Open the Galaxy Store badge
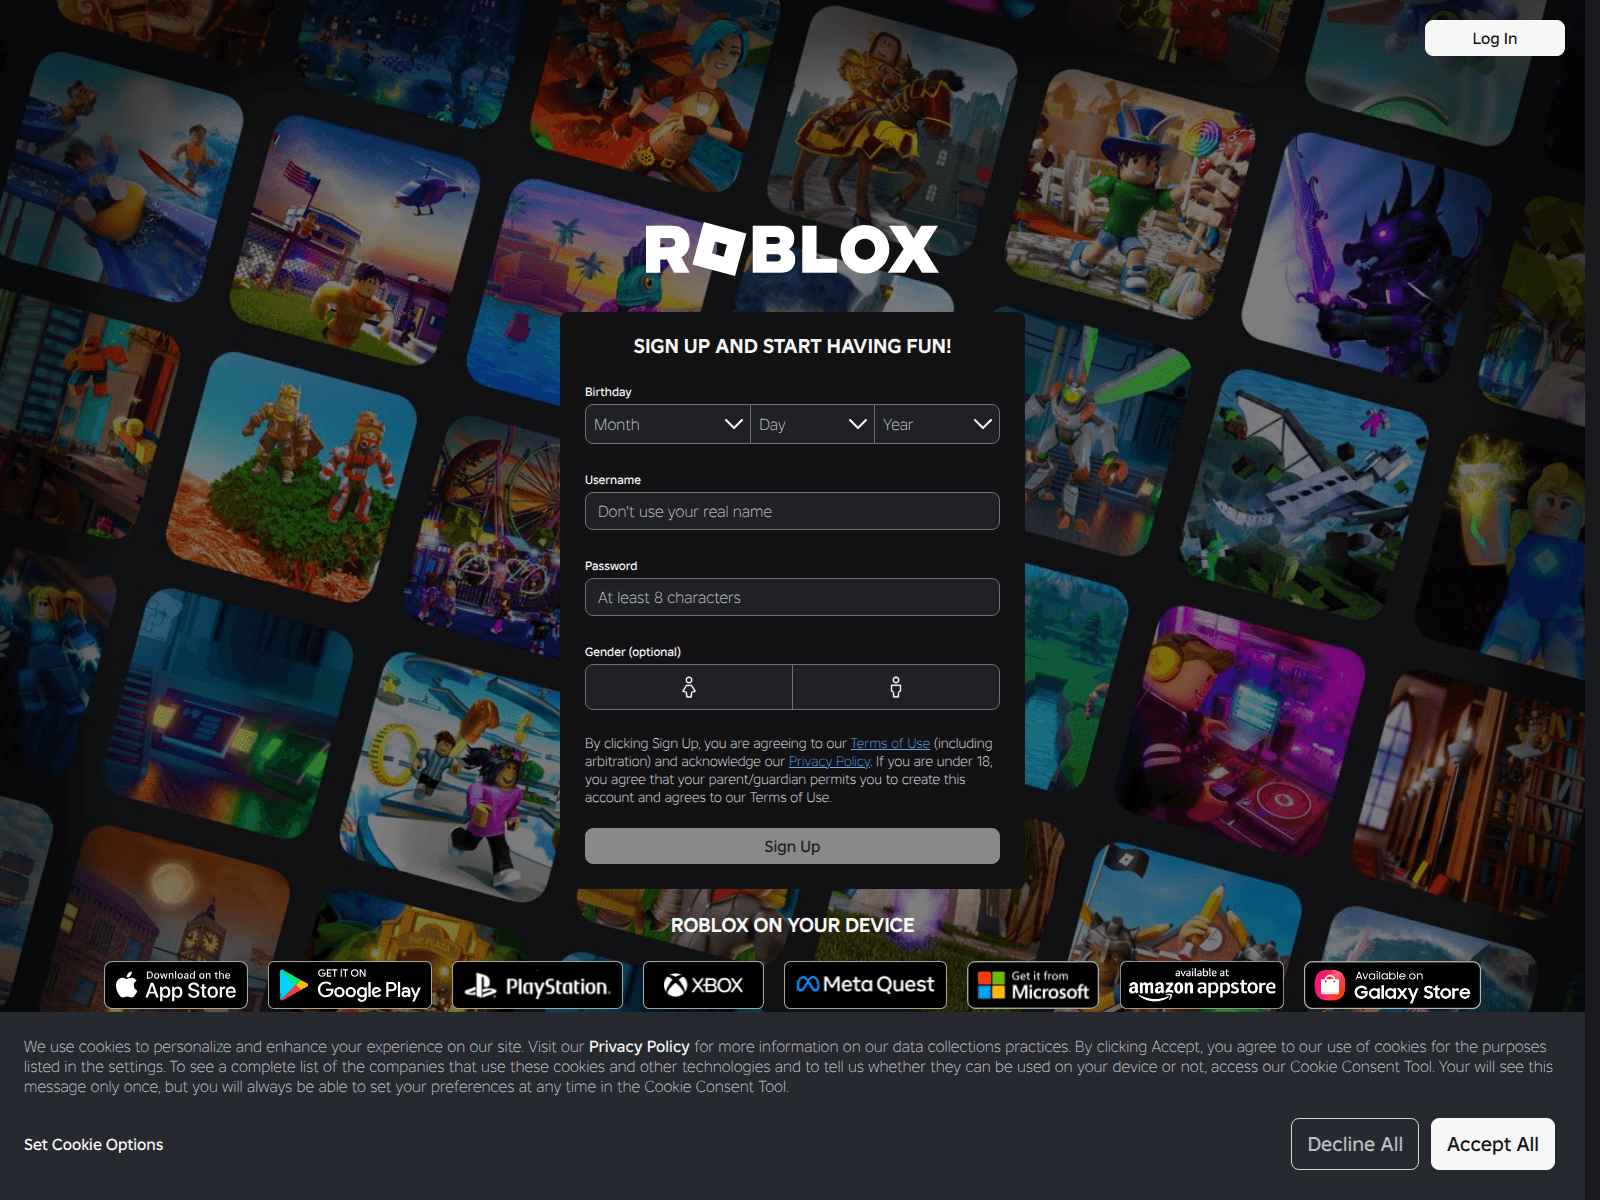Image resolution: width=1600 pixels, height=1200 pixels. (x=1392, y=985)
